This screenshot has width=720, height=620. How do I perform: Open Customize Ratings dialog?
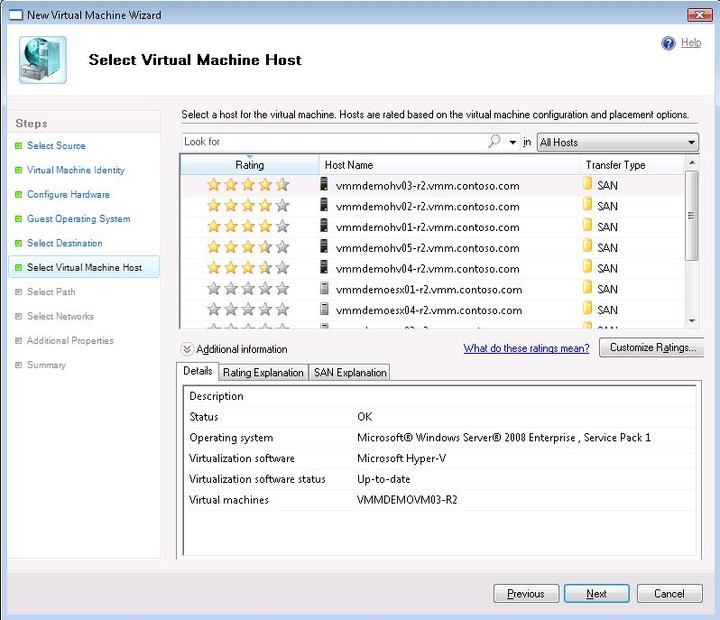click(651, 348)
